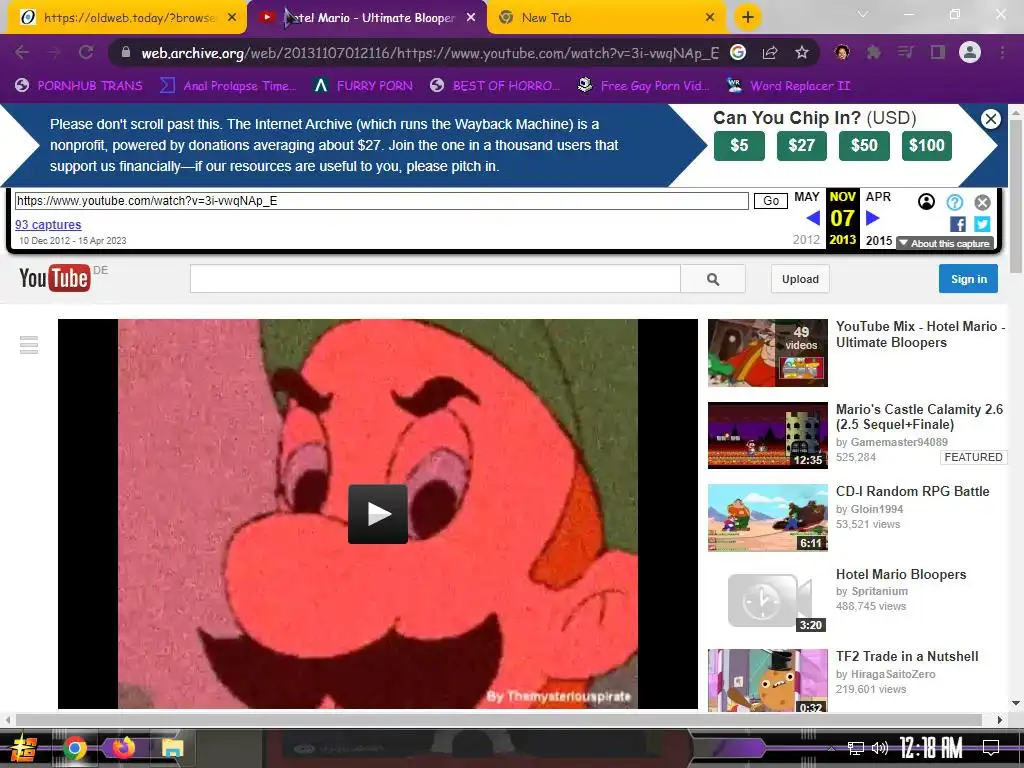Screen dimensions: 1024x768
Task: Close the Hotel Mario tab
Action: (x=471, y=18)
